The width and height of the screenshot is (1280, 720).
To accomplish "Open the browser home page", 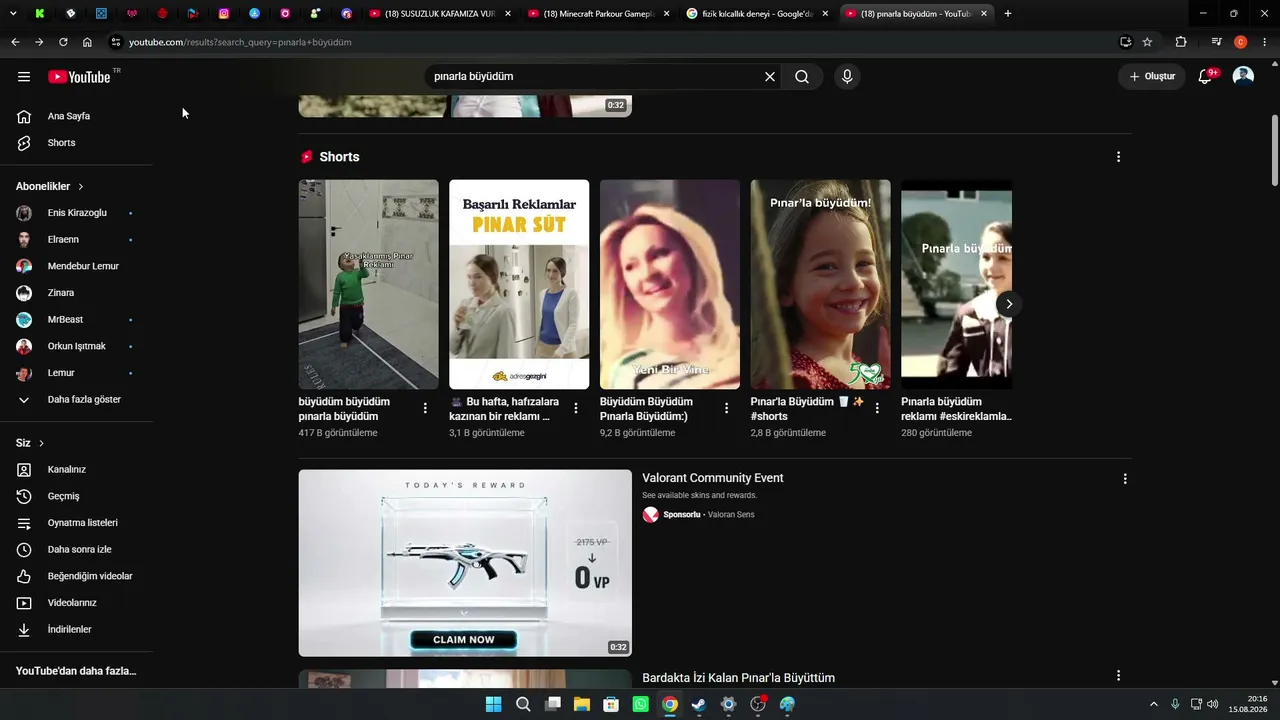I will tap(87, 42).
